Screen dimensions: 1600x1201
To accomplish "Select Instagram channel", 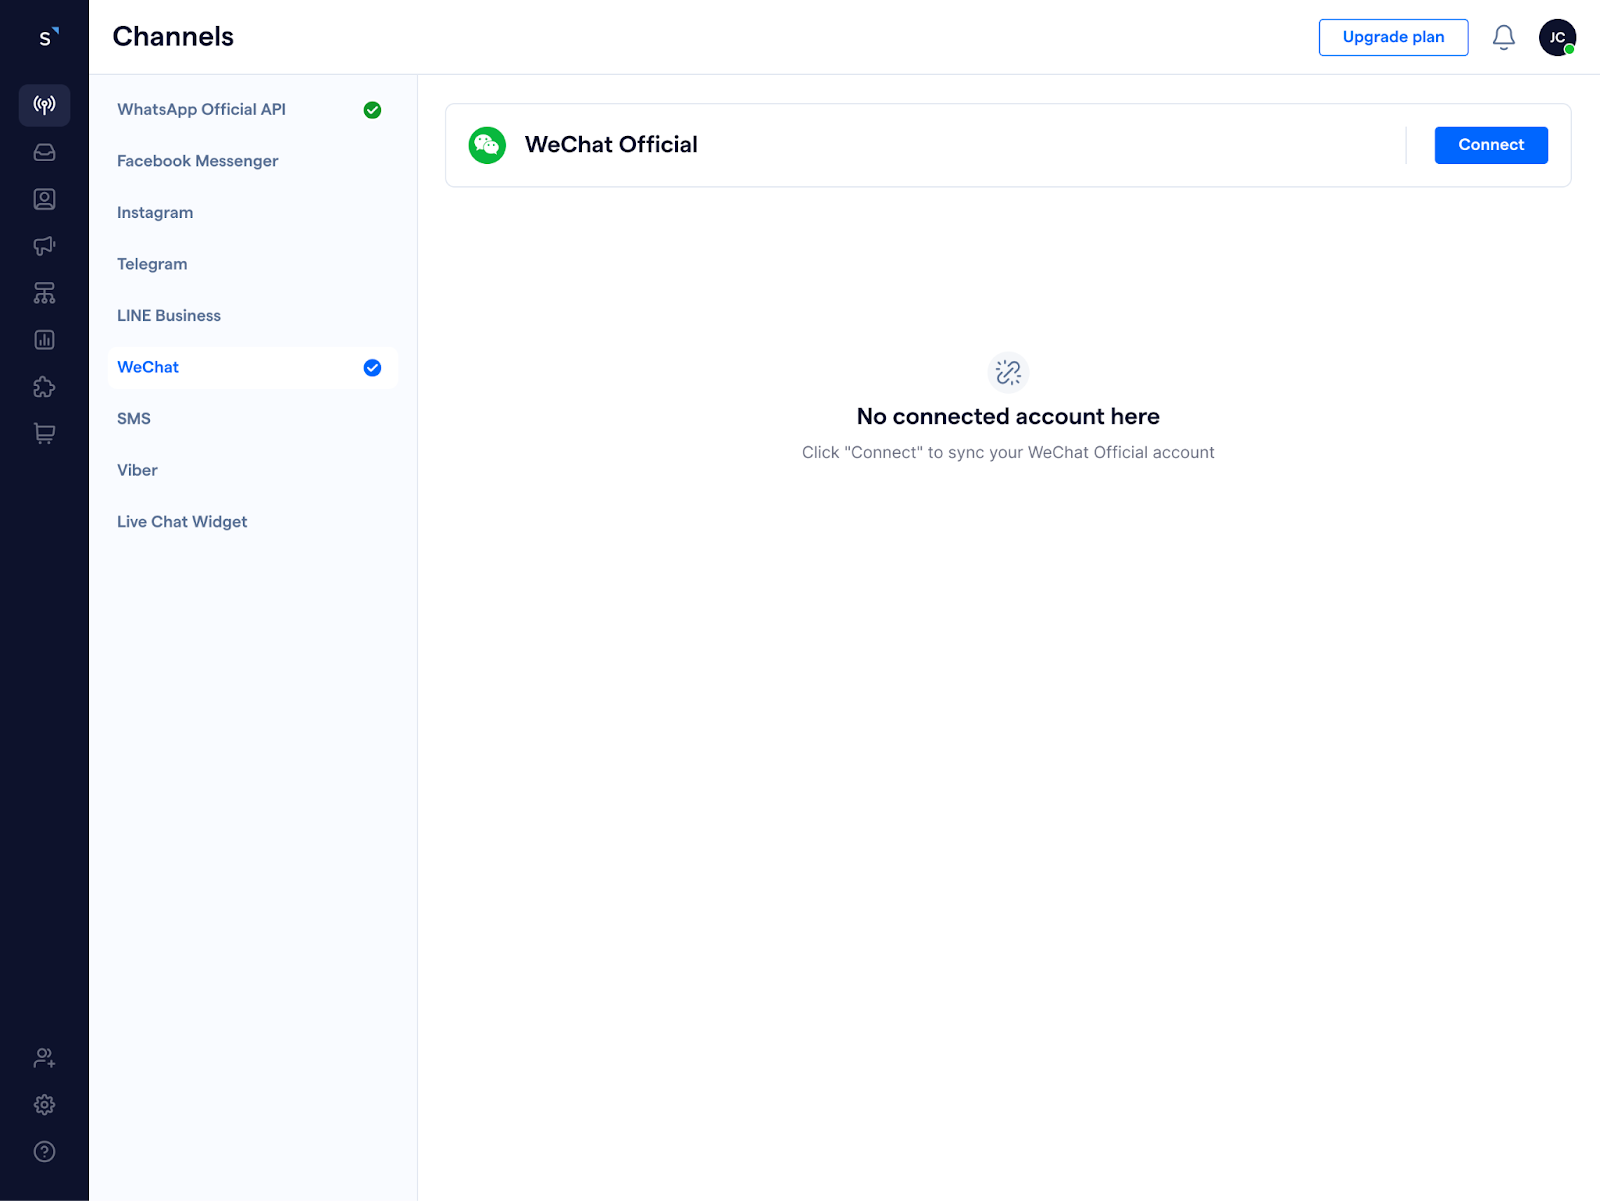I will coord(252,213).
